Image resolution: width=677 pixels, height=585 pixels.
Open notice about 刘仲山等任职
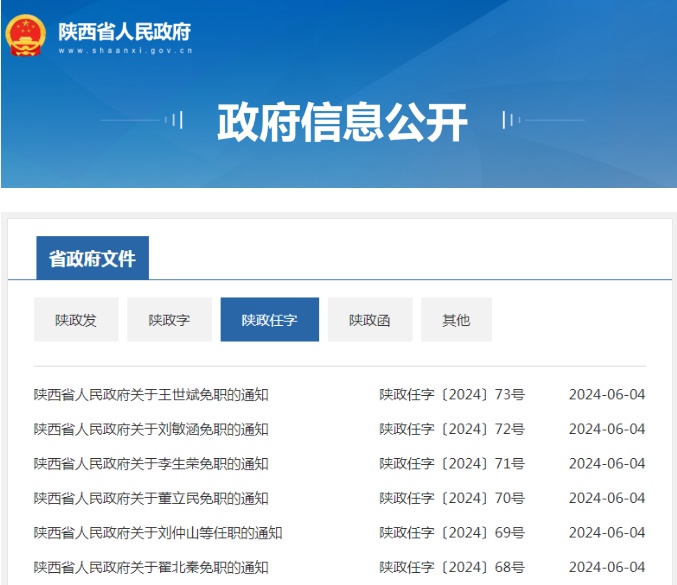pos(158,533)
